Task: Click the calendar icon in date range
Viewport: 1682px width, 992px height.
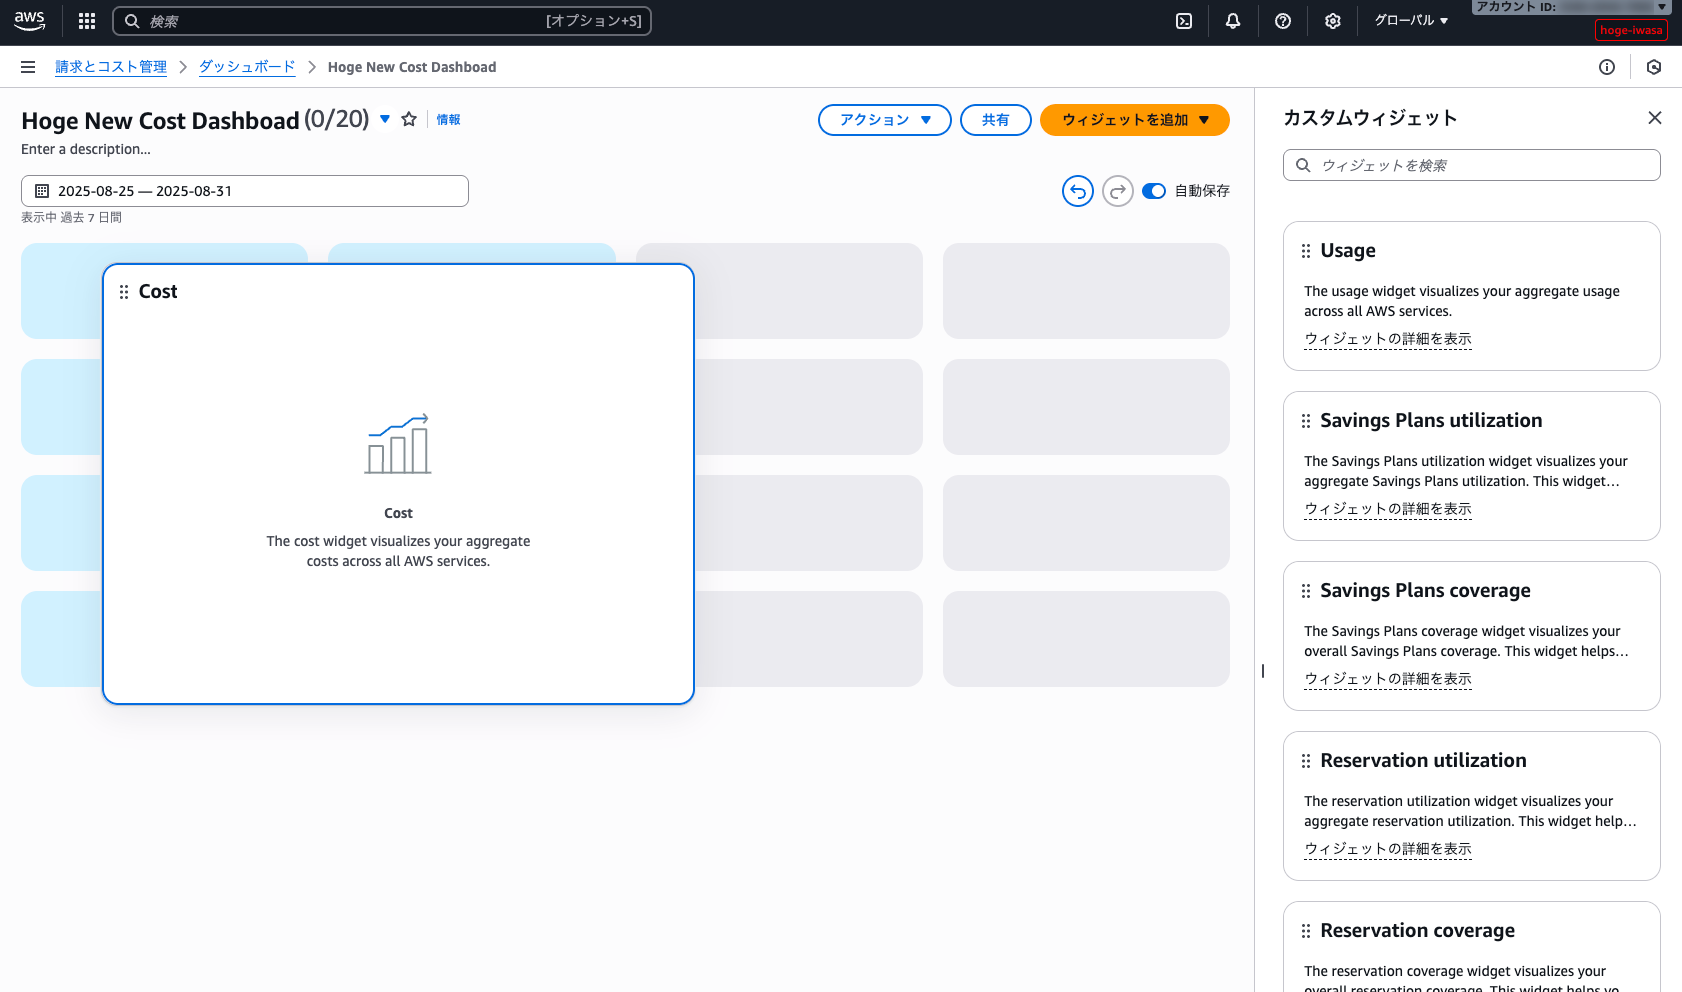Action: 42,191
